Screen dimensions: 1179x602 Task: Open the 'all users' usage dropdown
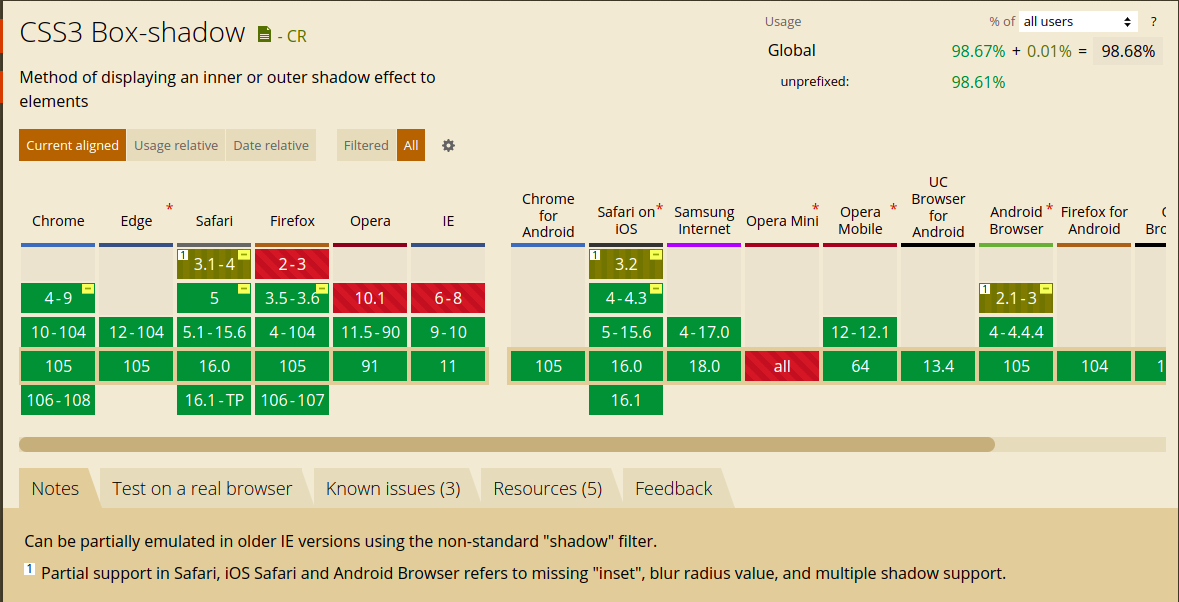coord(1078,22)
